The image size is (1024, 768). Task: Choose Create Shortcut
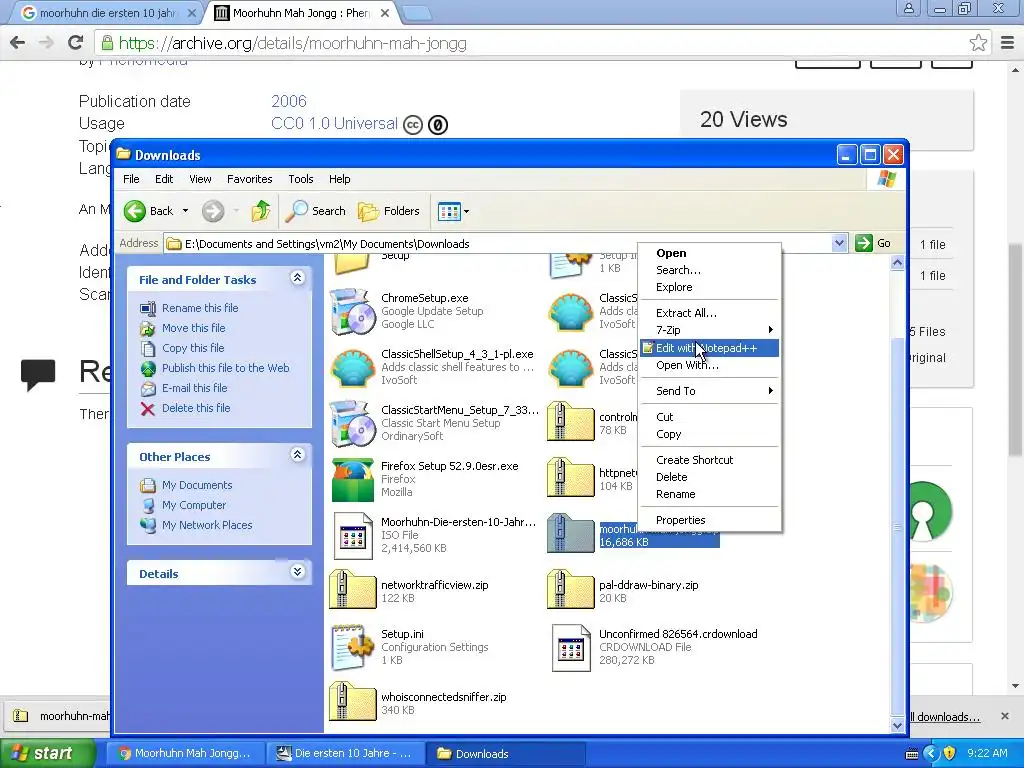point(709,460)
